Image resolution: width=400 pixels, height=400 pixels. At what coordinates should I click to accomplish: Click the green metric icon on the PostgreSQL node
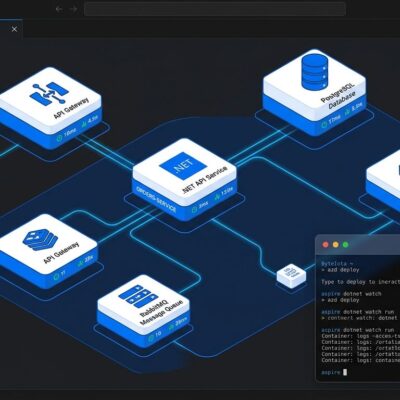click(347, 110)
